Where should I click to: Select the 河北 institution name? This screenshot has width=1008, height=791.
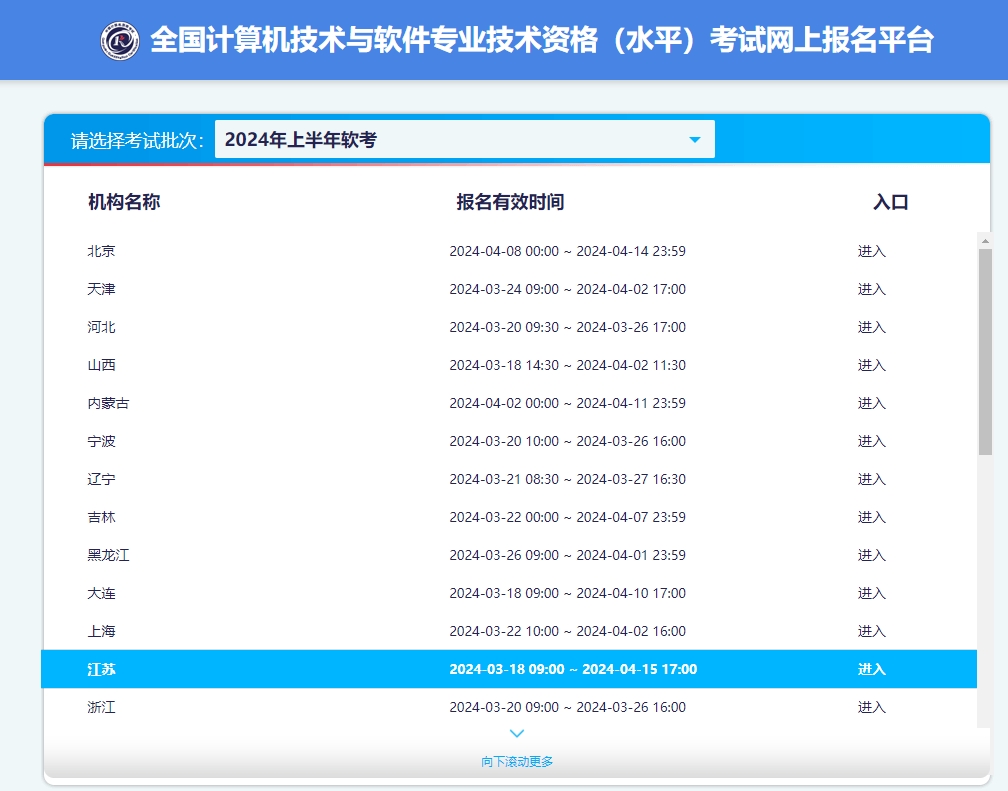(102, 327)
